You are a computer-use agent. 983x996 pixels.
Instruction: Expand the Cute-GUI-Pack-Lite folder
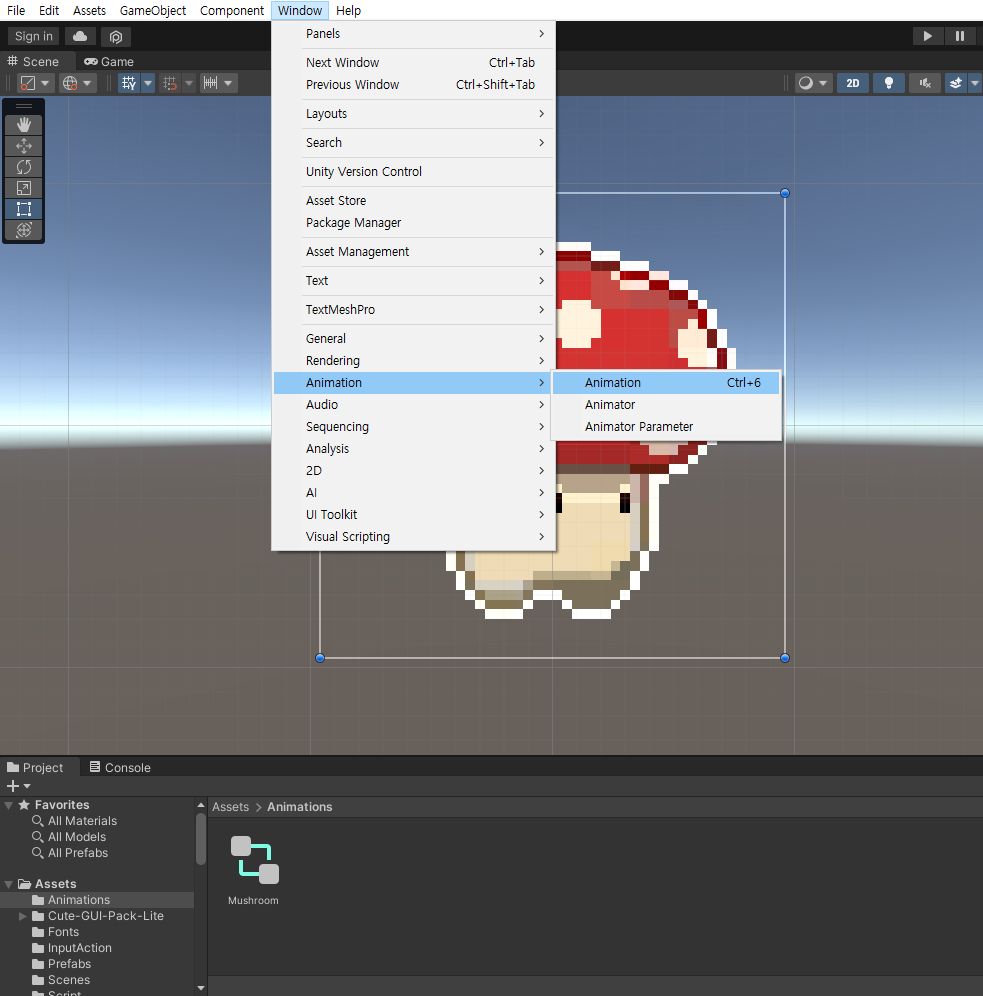[x=23, y=916]
